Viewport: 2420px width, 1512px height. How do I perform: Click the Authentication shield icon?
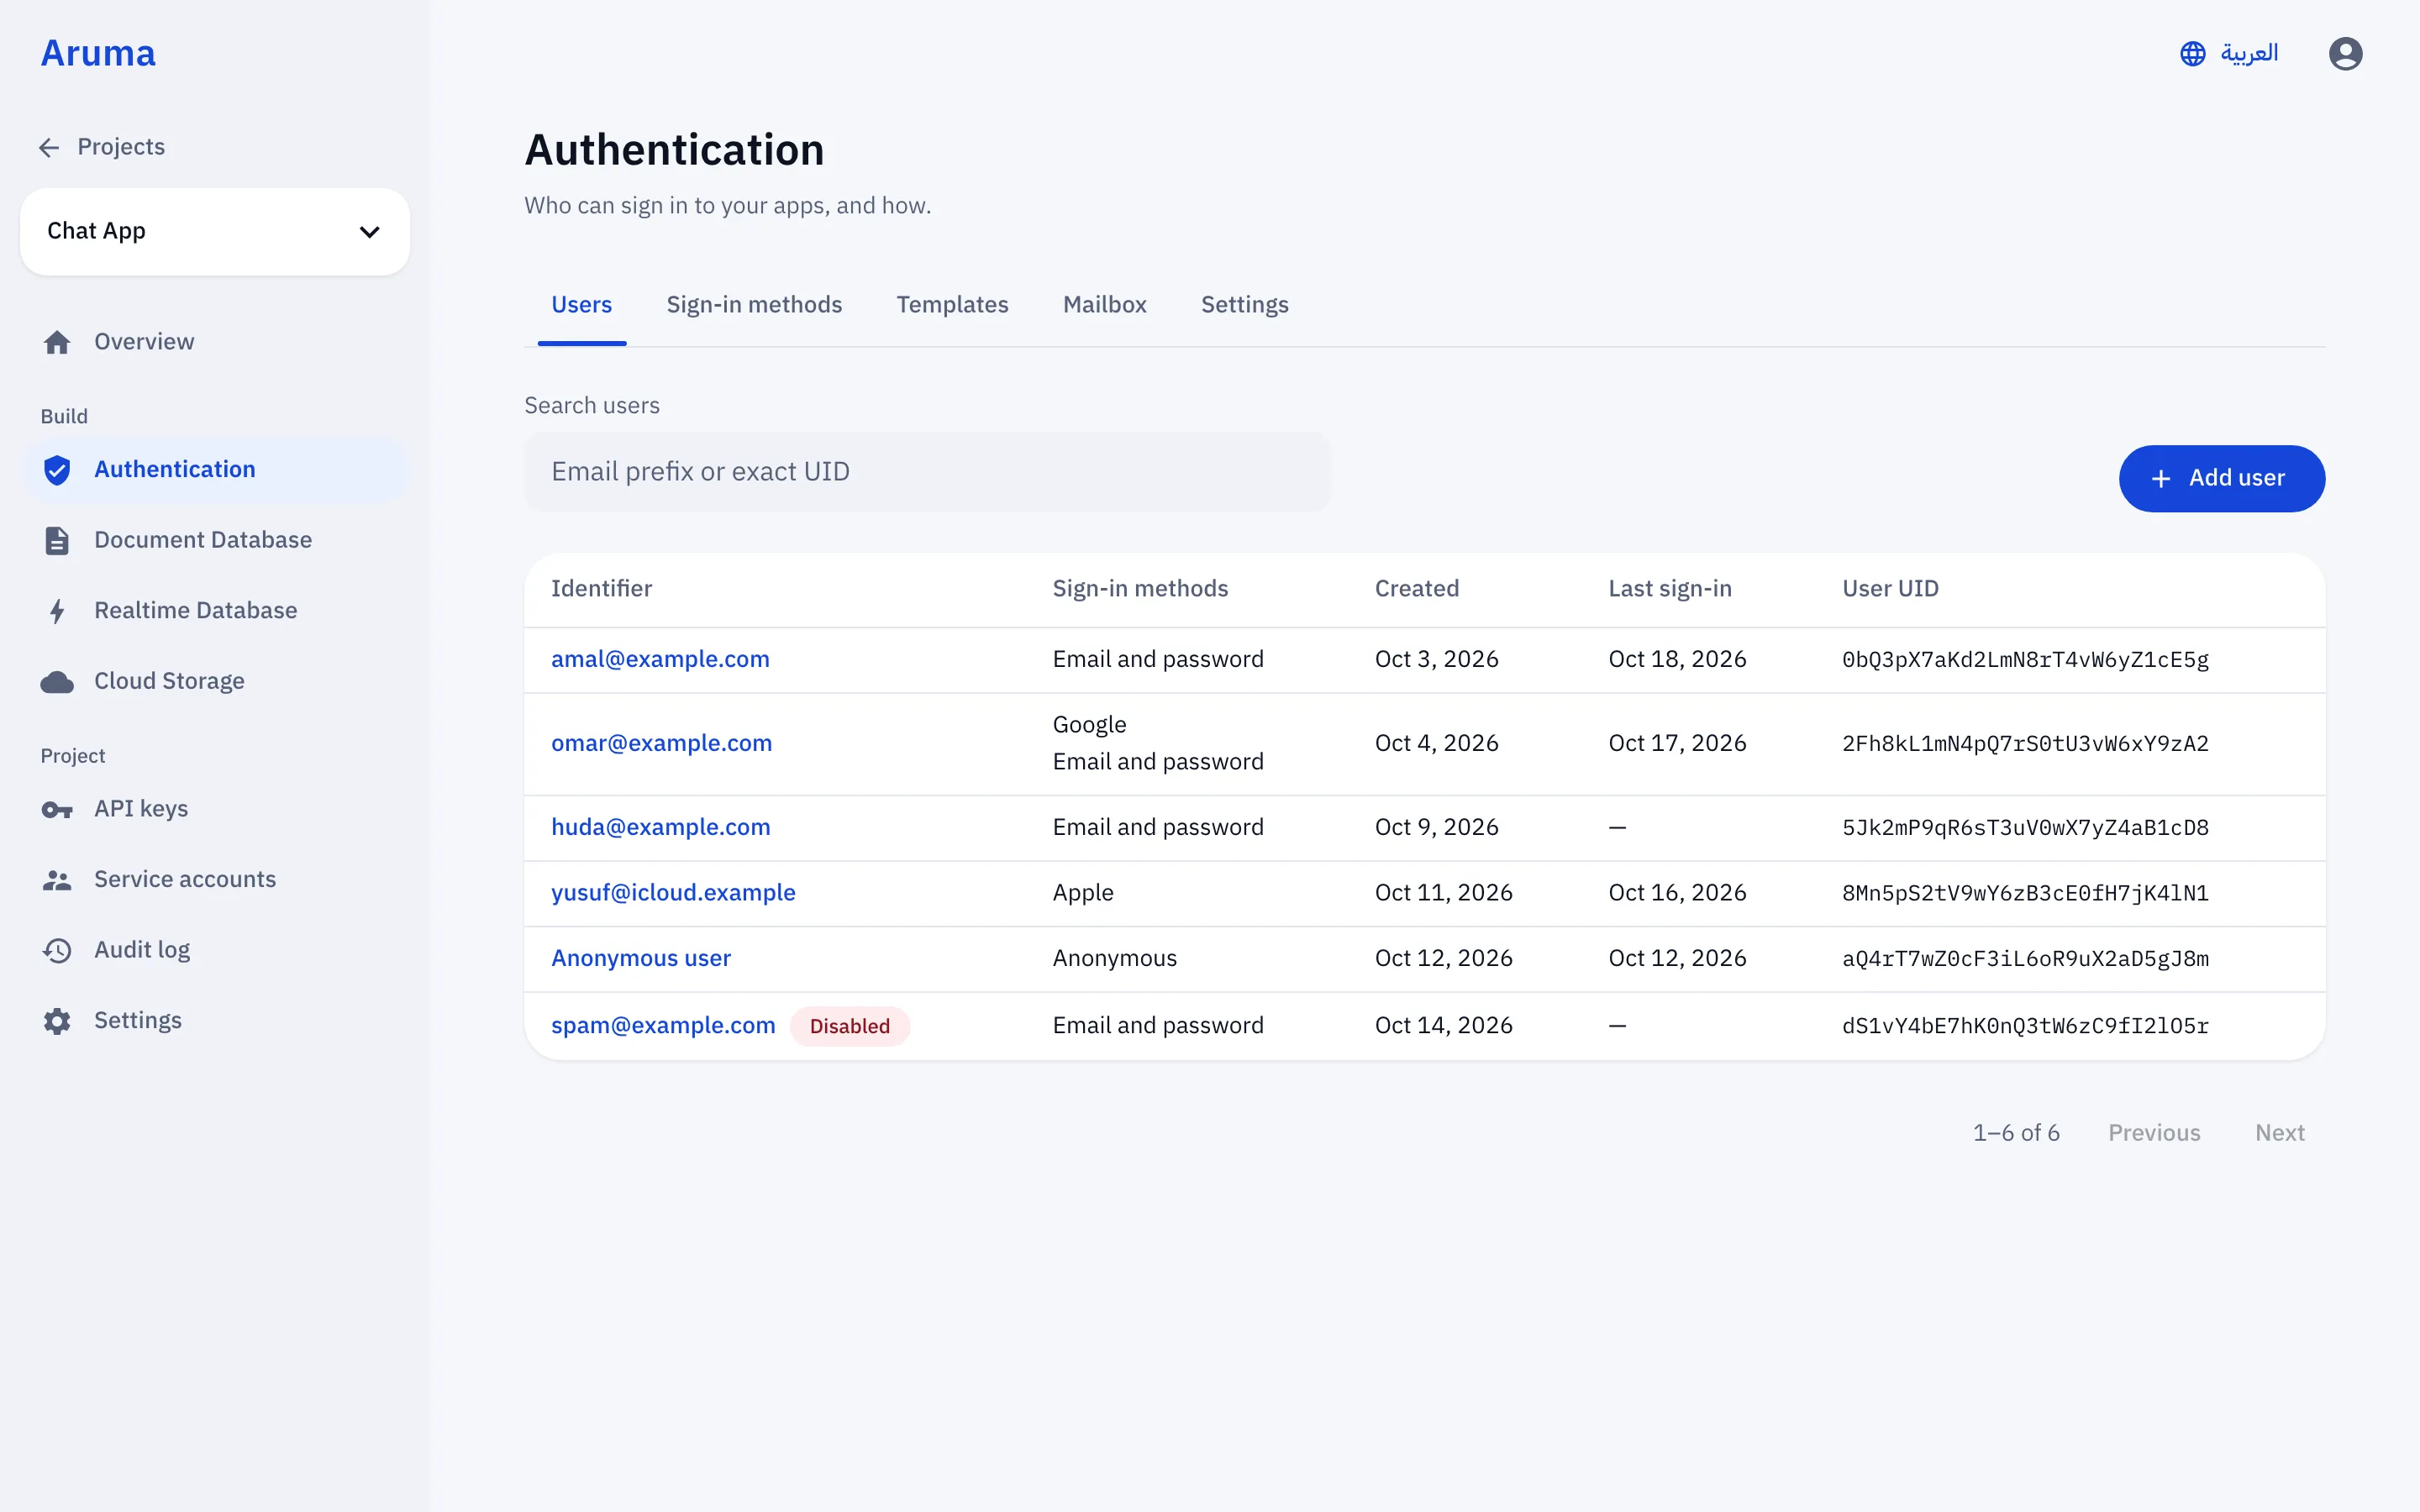click(x=57, y=470)
